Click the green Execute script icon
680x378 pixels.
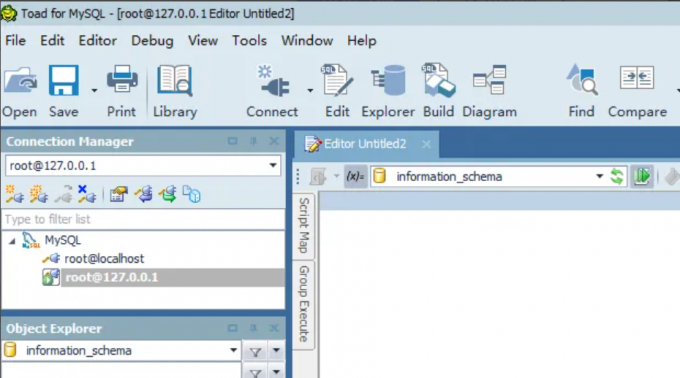point(642,176)
